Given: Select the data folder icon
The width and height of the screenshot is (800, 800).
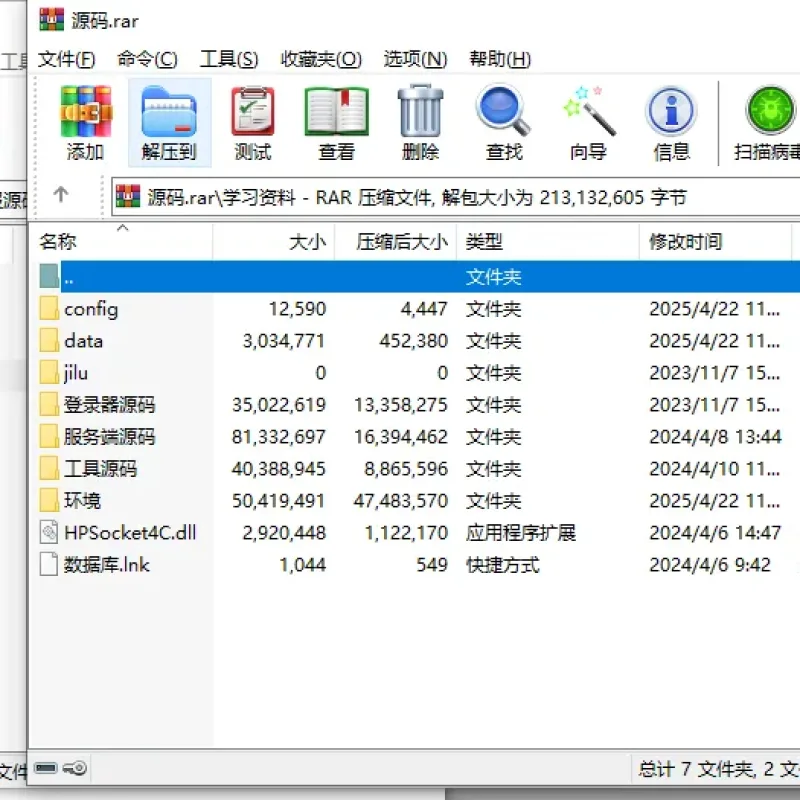Looking at the screenshot, I should pyautogui.click(x=49, y=340).
